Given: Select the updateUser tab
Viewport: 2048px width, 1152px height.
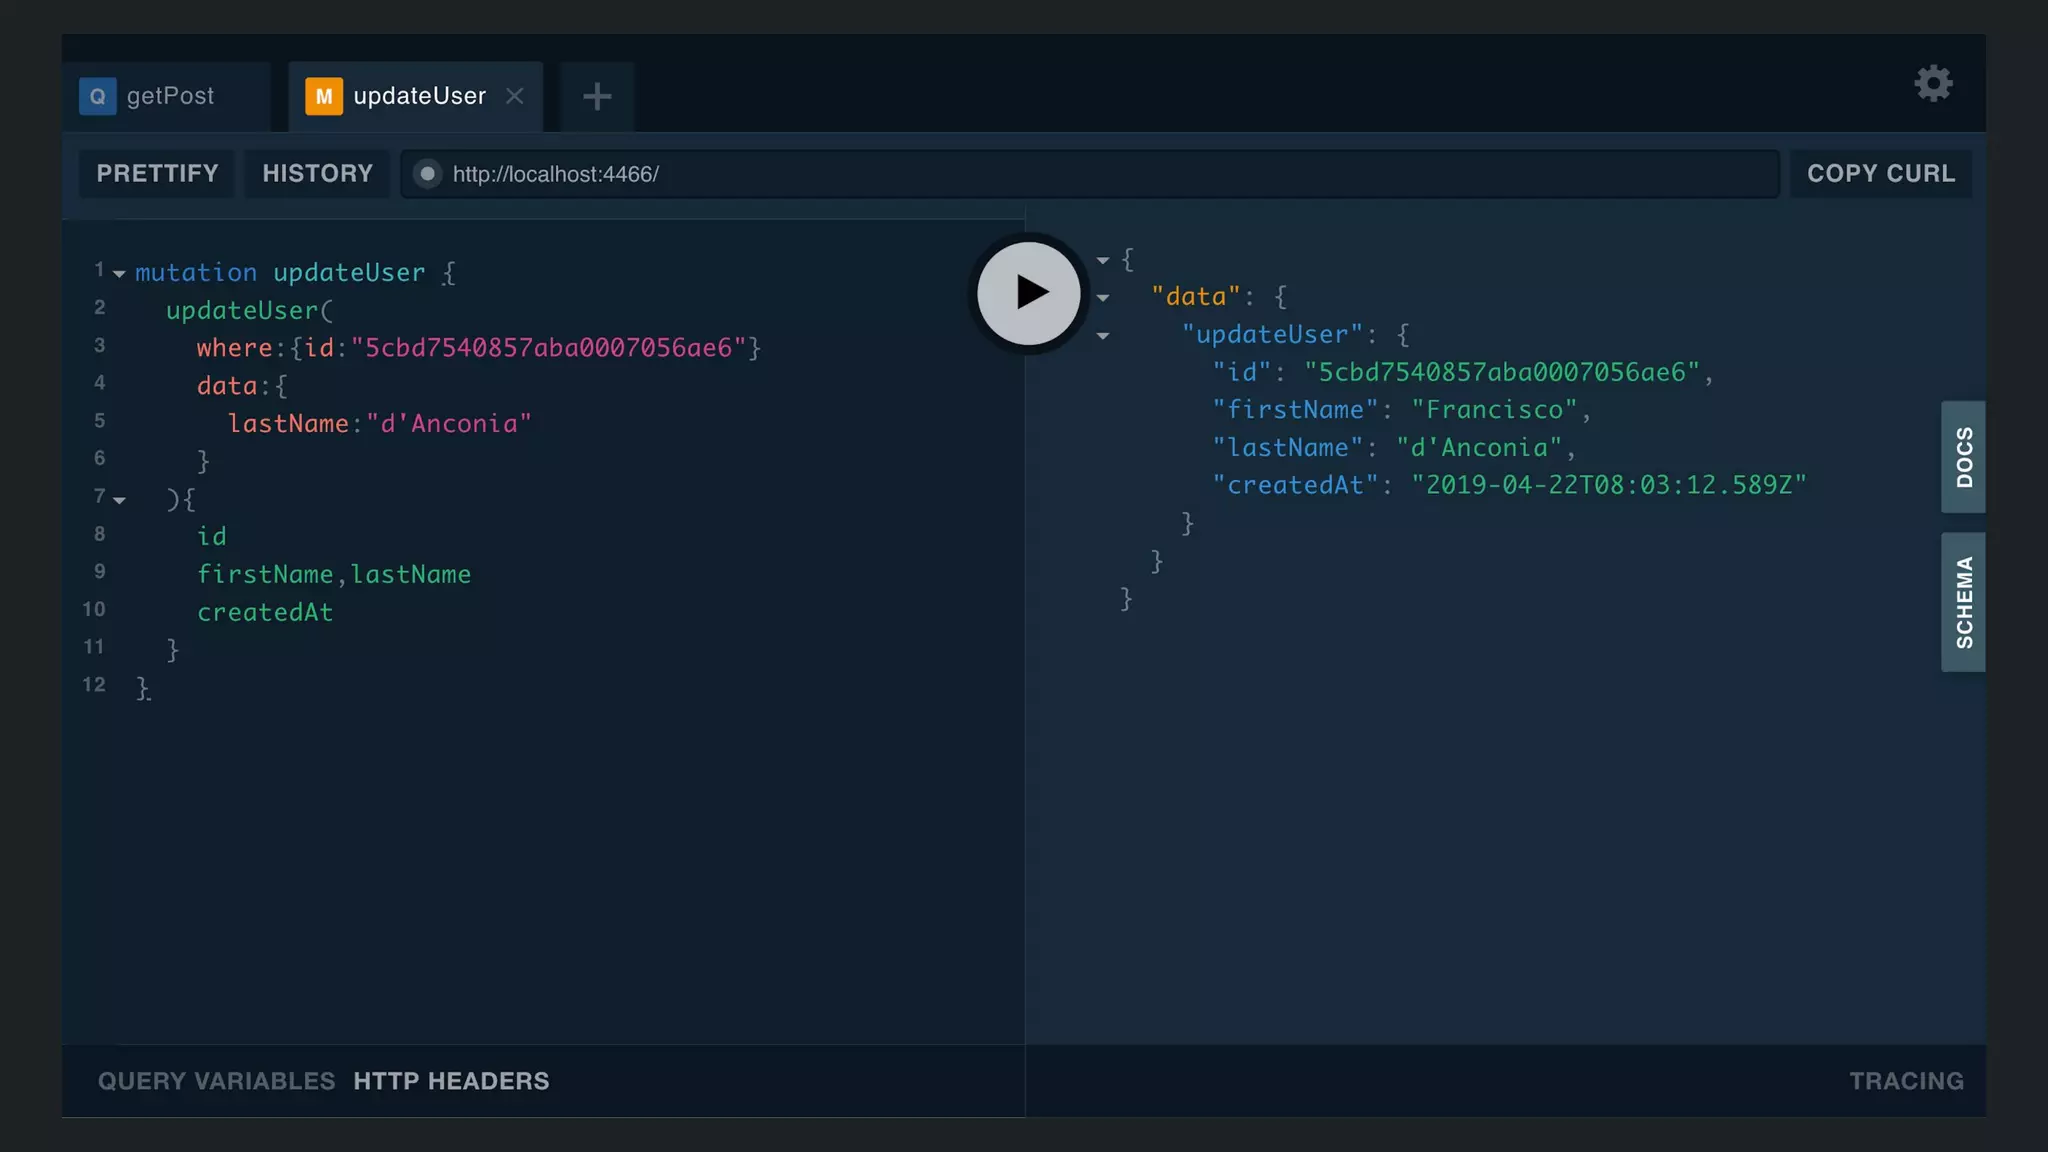Looking at the screenshot, I should coord(419,96).
